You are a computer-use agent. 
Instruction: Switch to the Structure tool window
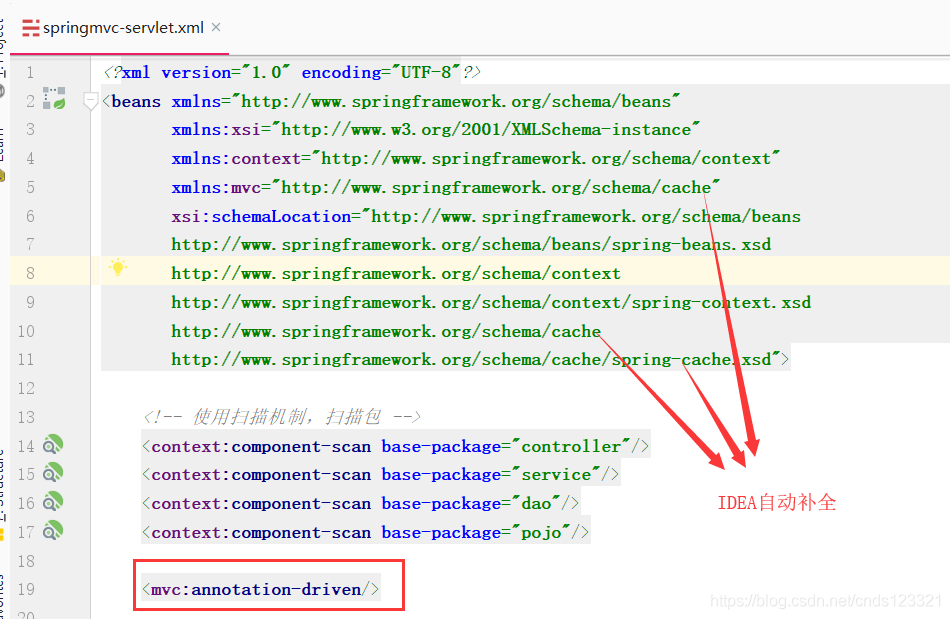tap(5, 480)
